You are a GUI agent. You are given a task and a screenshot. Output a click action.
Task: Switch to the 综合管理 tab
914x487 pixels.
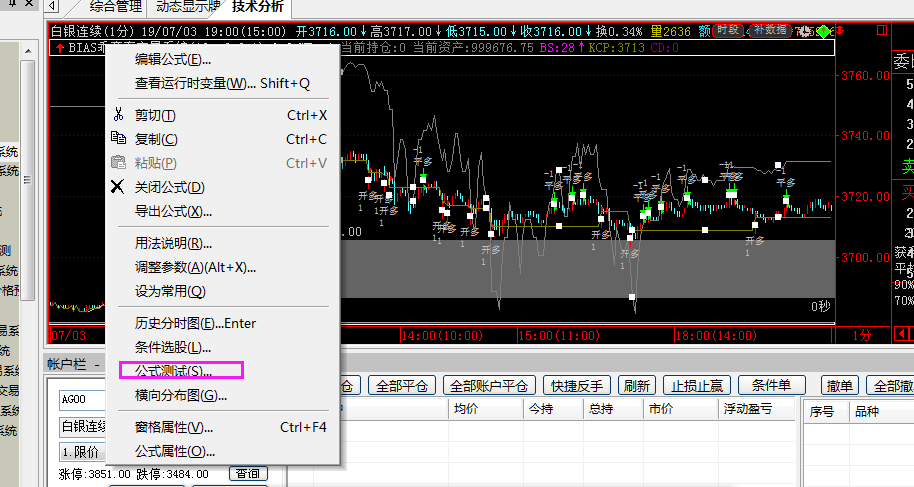(115, 7)
